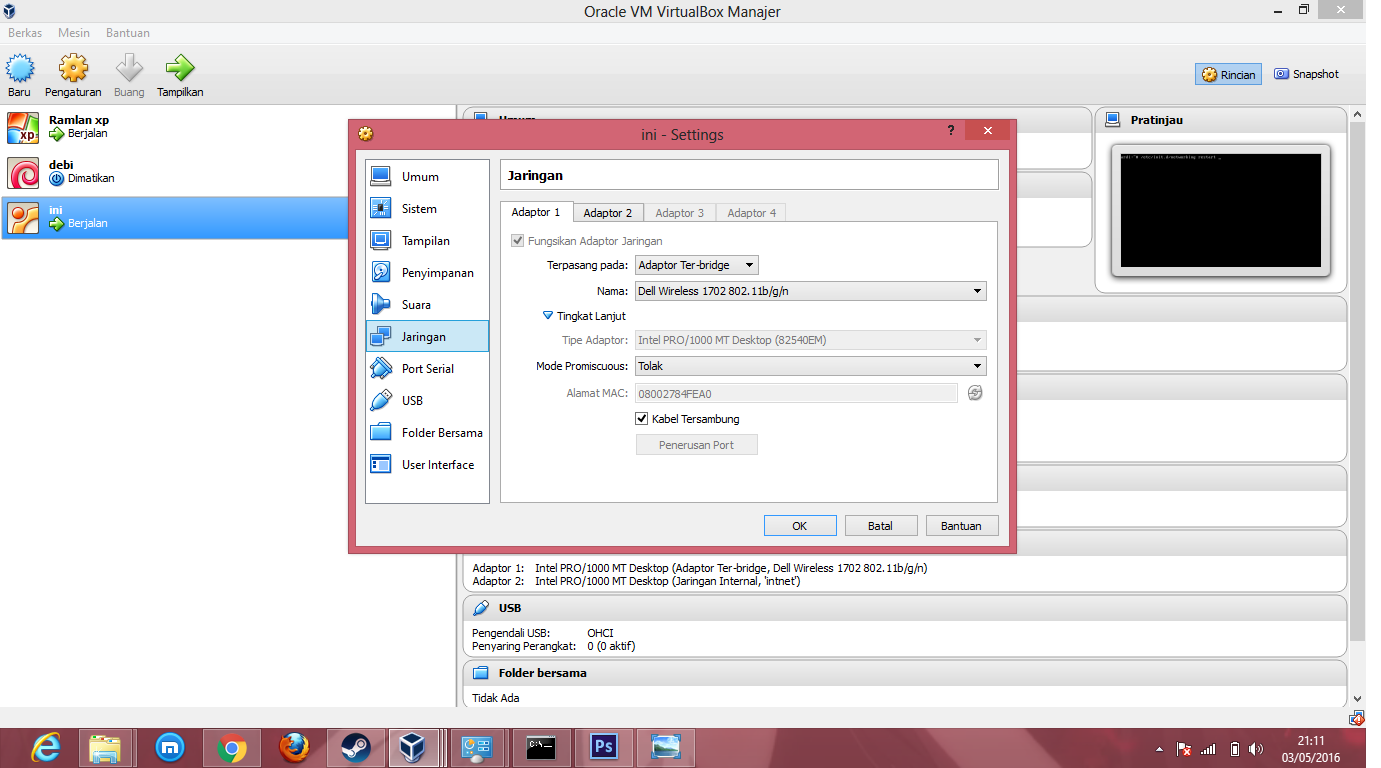Open the Penyimpanan settings category

(427, 272)
